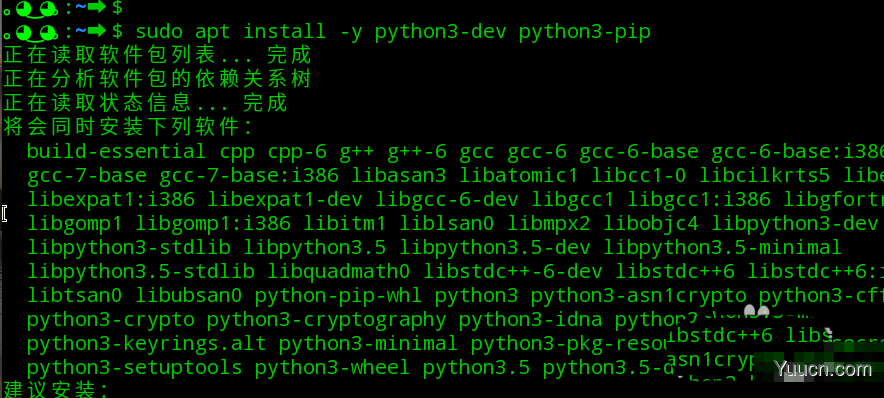Viewport: 884px width, 398px height.
Task: Click the package name libcilkrts5
Action: click(x=764, y=176)
